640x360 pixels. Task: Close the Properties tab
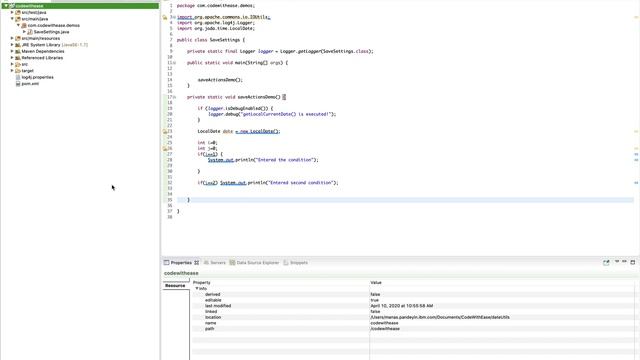click(196, 263)
